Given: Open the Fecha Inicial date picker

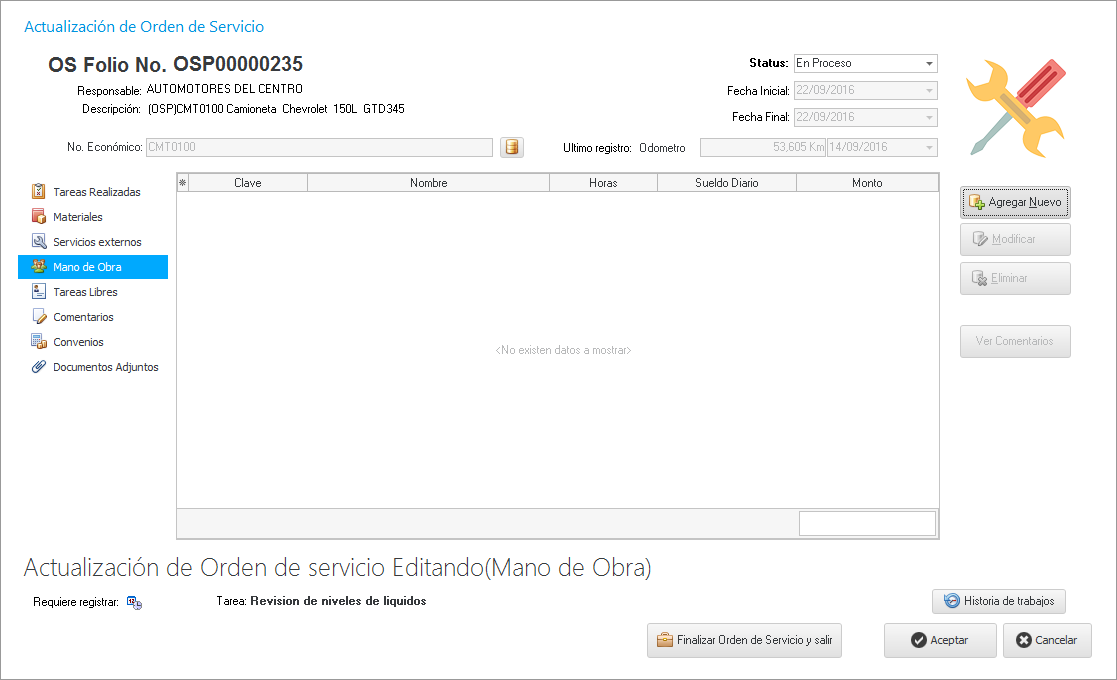Looking at the screenshot, I should [x=930, y=91].
